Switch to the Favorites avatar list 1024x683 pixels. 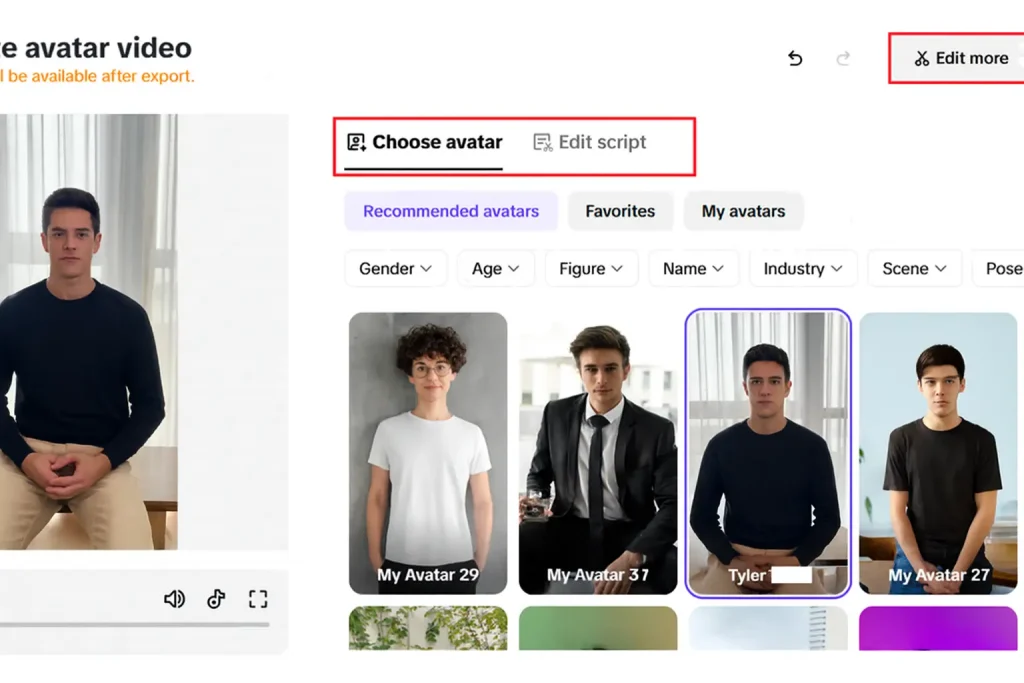(620, 211)
